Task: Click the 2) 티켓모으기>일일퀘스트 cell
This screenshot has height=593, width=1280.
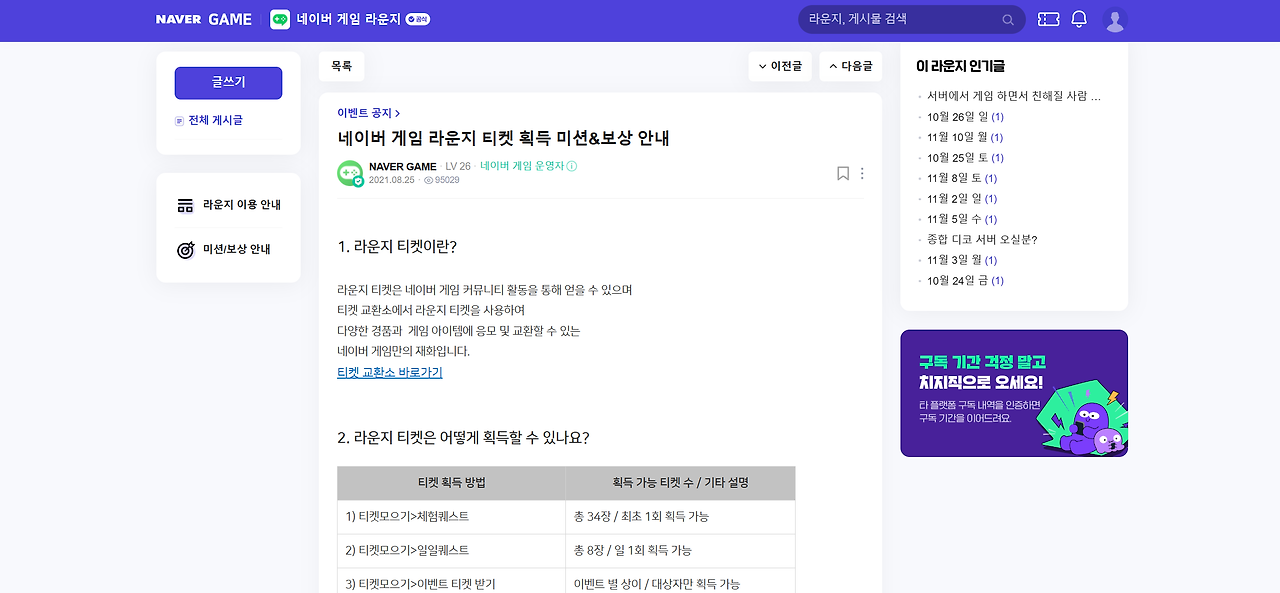Action: pyautogui.click(x=451, y=550)
